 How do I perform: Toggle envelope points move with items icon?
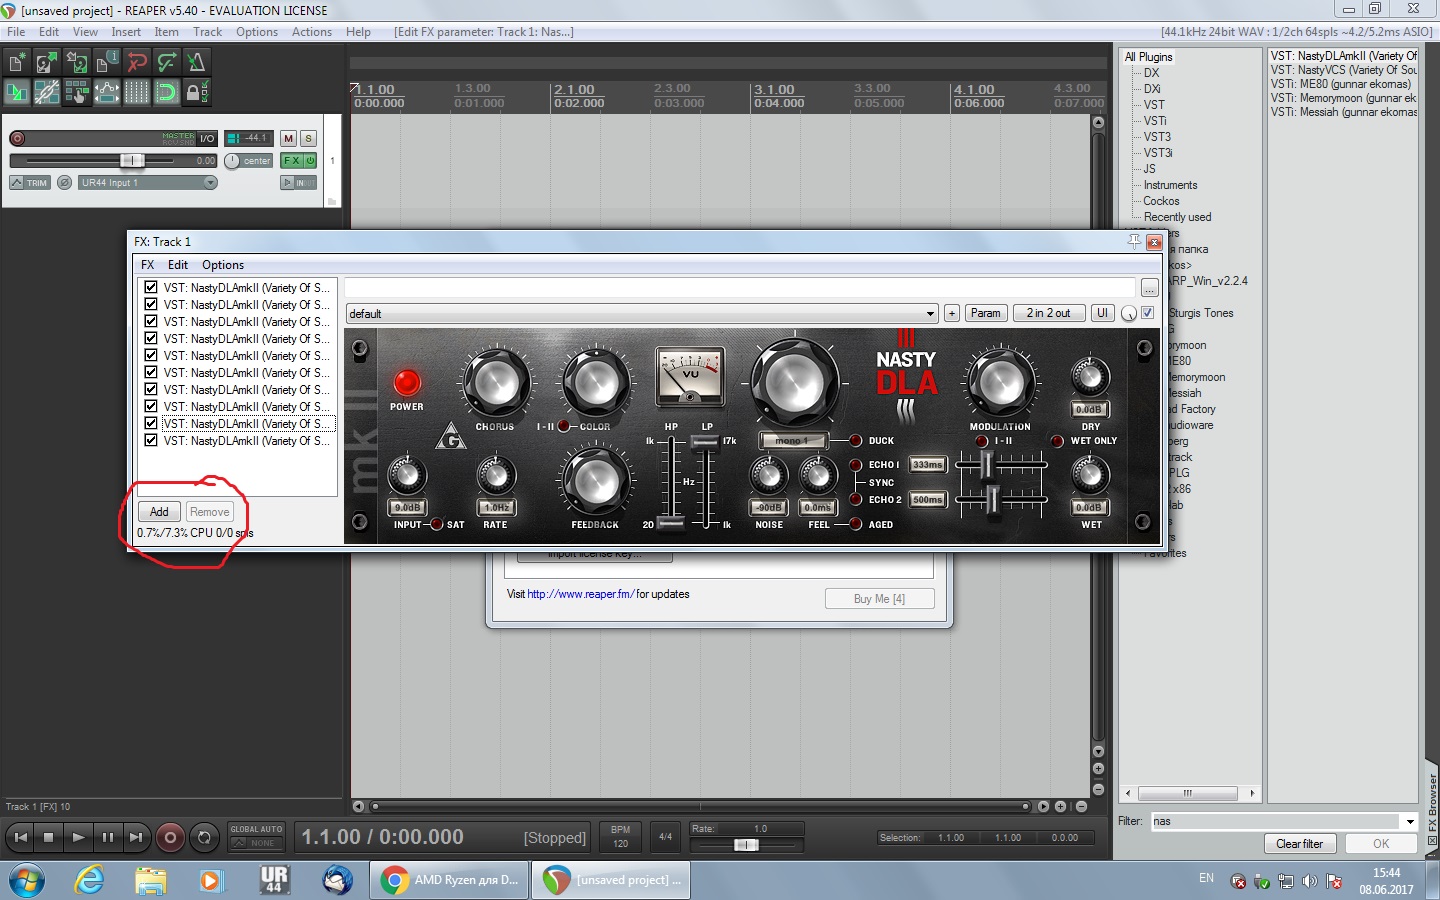pos(107,93)
